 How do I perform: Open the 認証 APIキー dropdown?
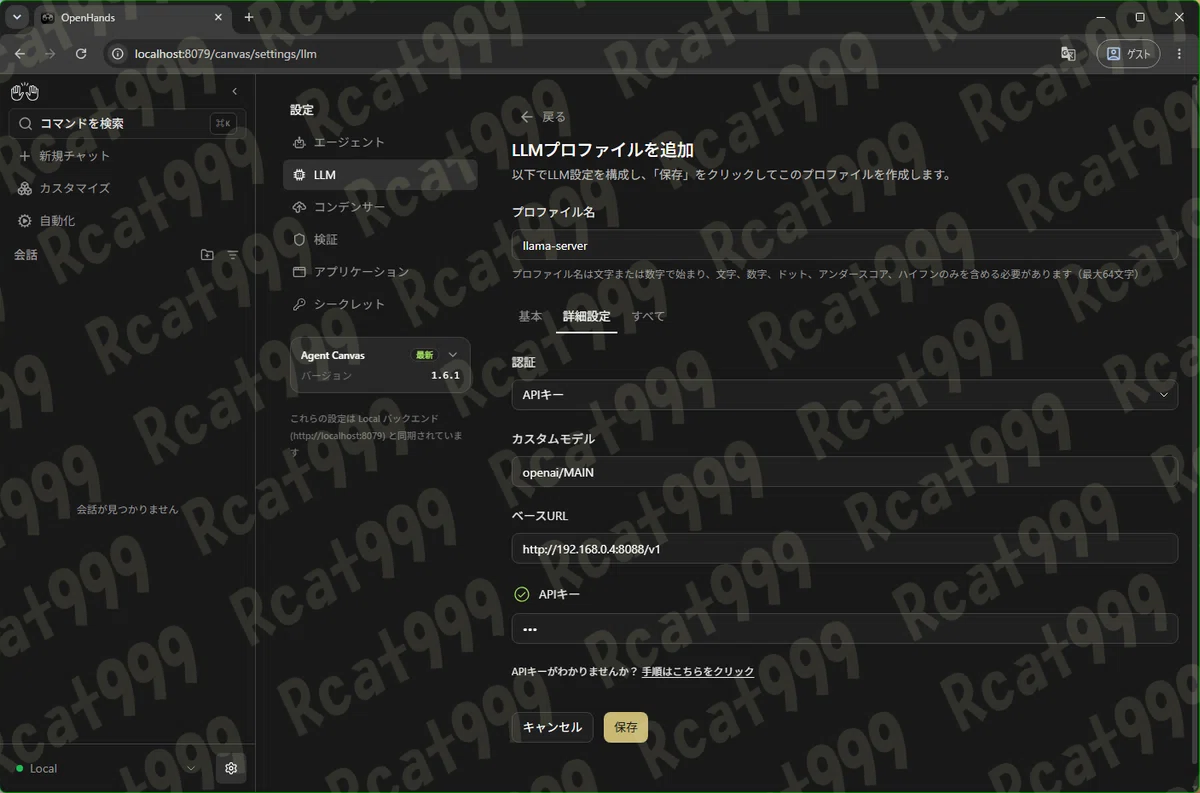[x=845, y=395]
